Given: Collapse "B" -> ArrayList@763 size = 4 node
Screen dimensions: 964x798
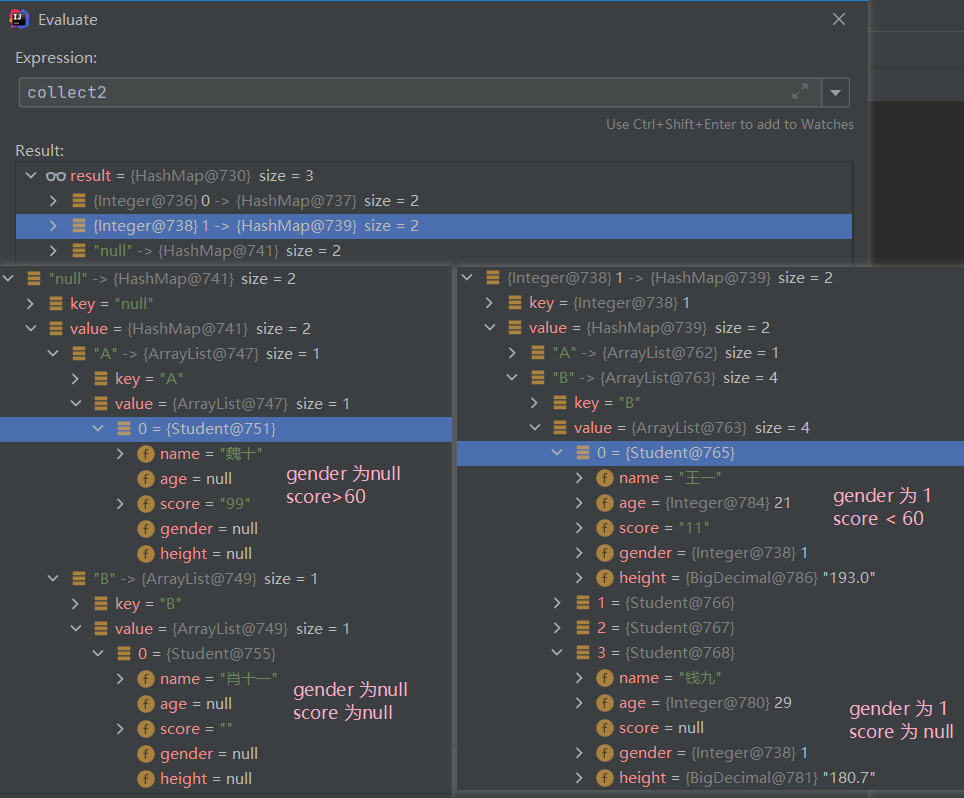Looking at the screenshot, I should (512, 377).
